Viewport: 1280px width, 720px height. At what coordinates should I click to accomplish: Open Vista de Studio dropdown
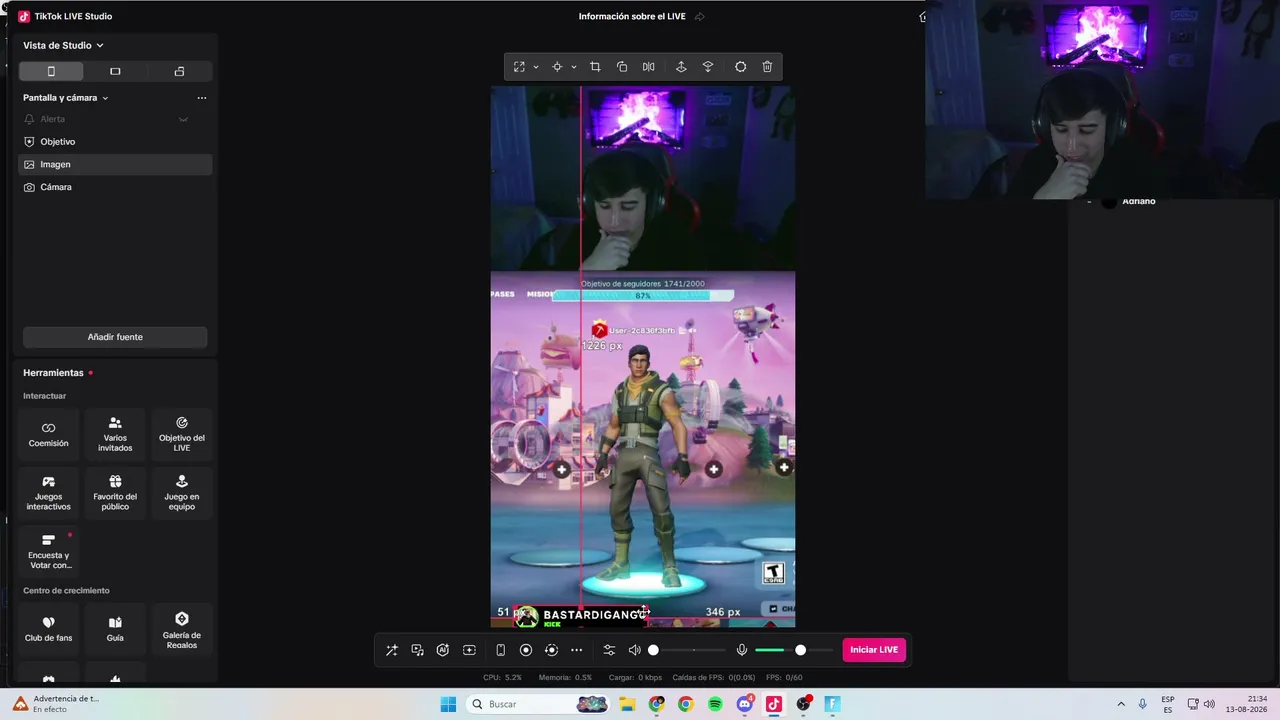point(63,45)
